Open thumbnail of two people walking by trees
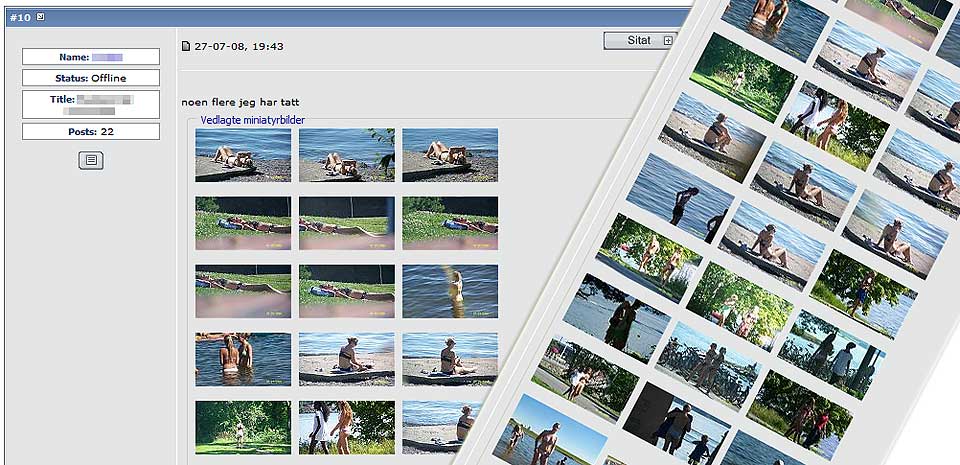 point(347,428)
